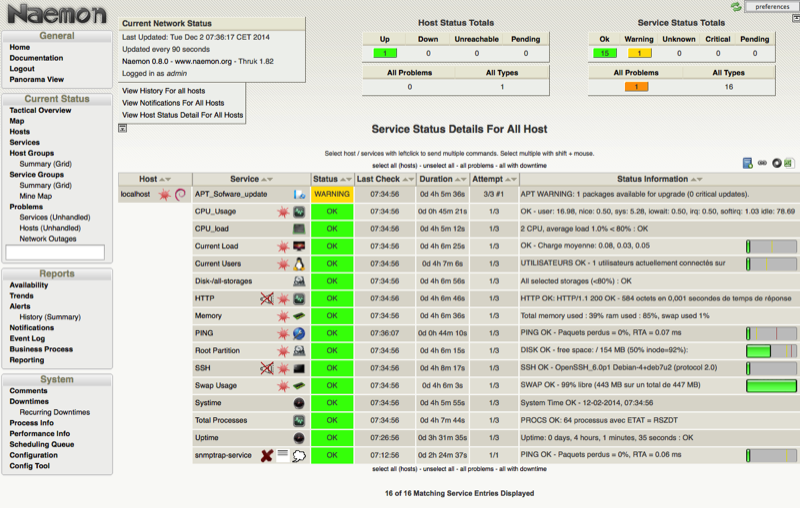800x508 pixels.
Task: Open Tactical Overview in the sidebar
Action: [40, 110]
